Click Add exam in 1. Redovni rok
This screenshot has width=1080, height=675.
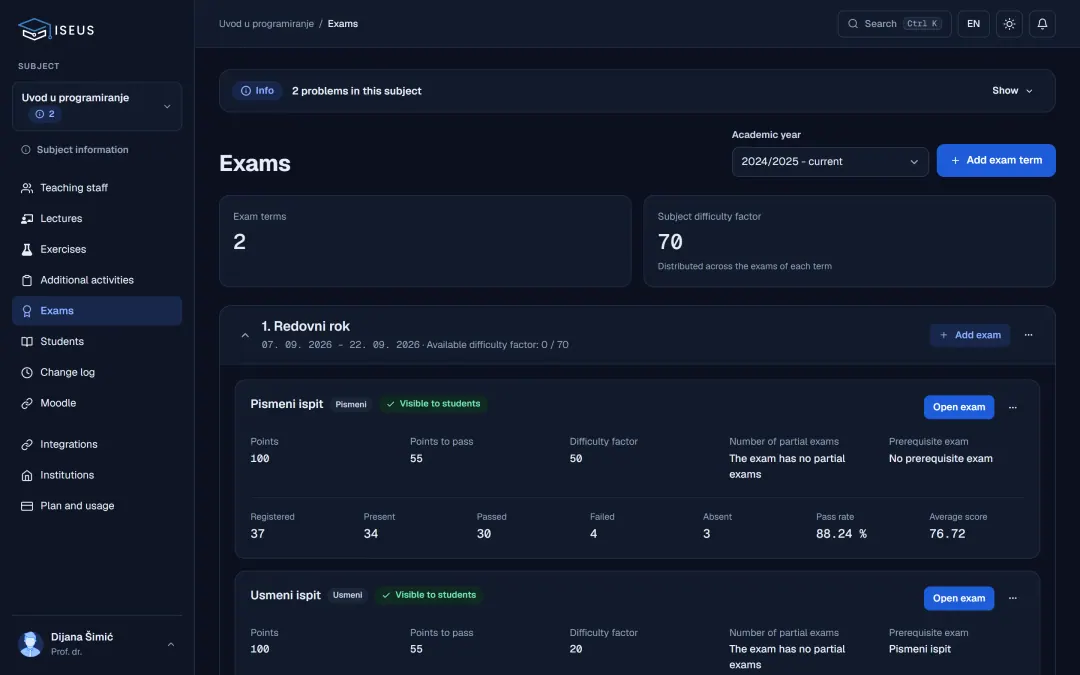pos(970,335)
